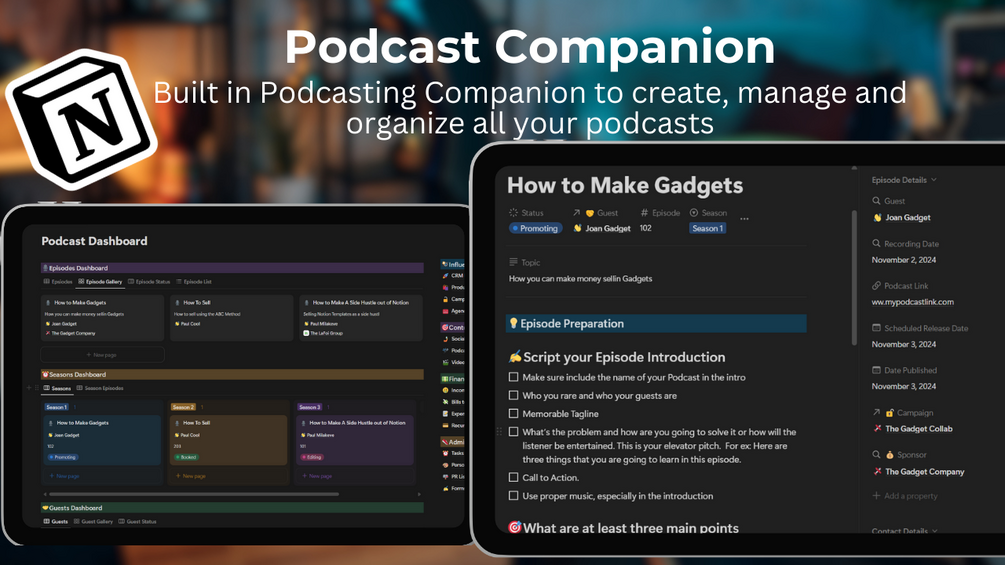Tick the 'Memorable Tagline' checkbox
Screen dimensions: 1005x565
click(x=513, y=414)
